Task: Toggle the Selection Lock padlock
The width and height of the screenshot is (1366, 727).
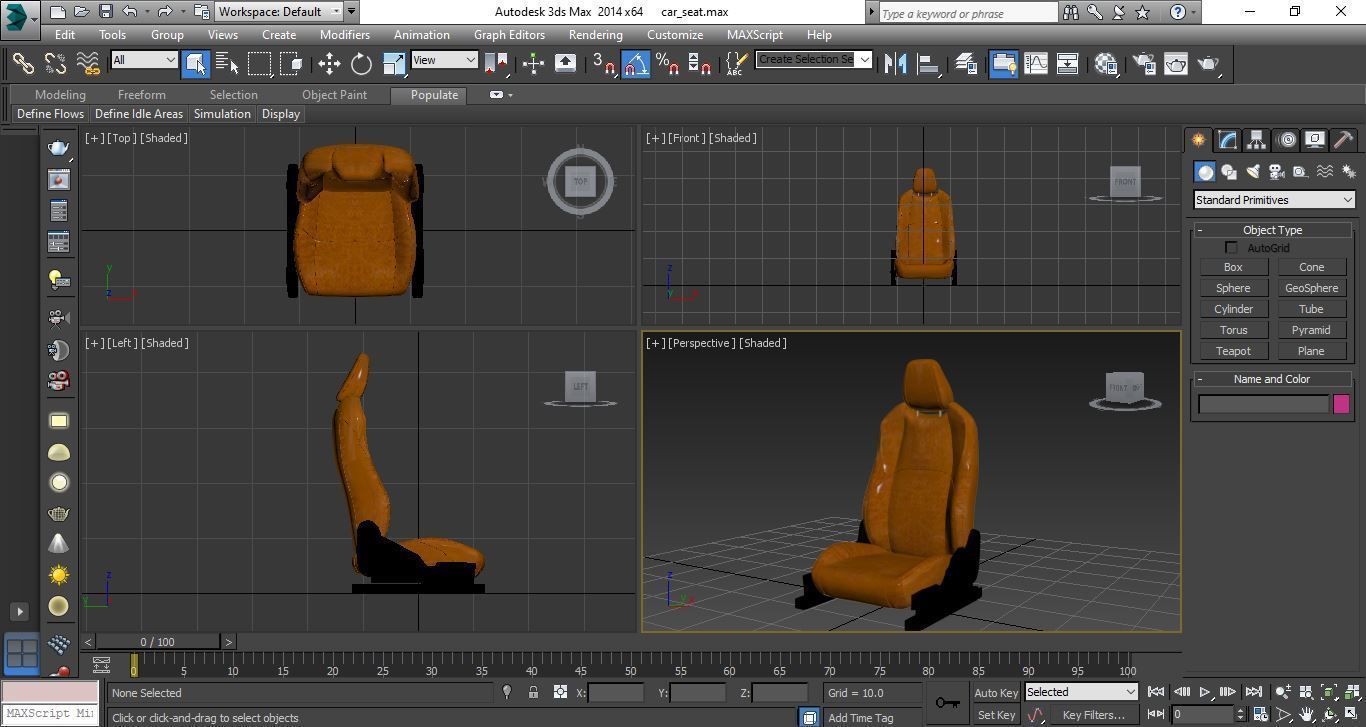Action: 533,692
